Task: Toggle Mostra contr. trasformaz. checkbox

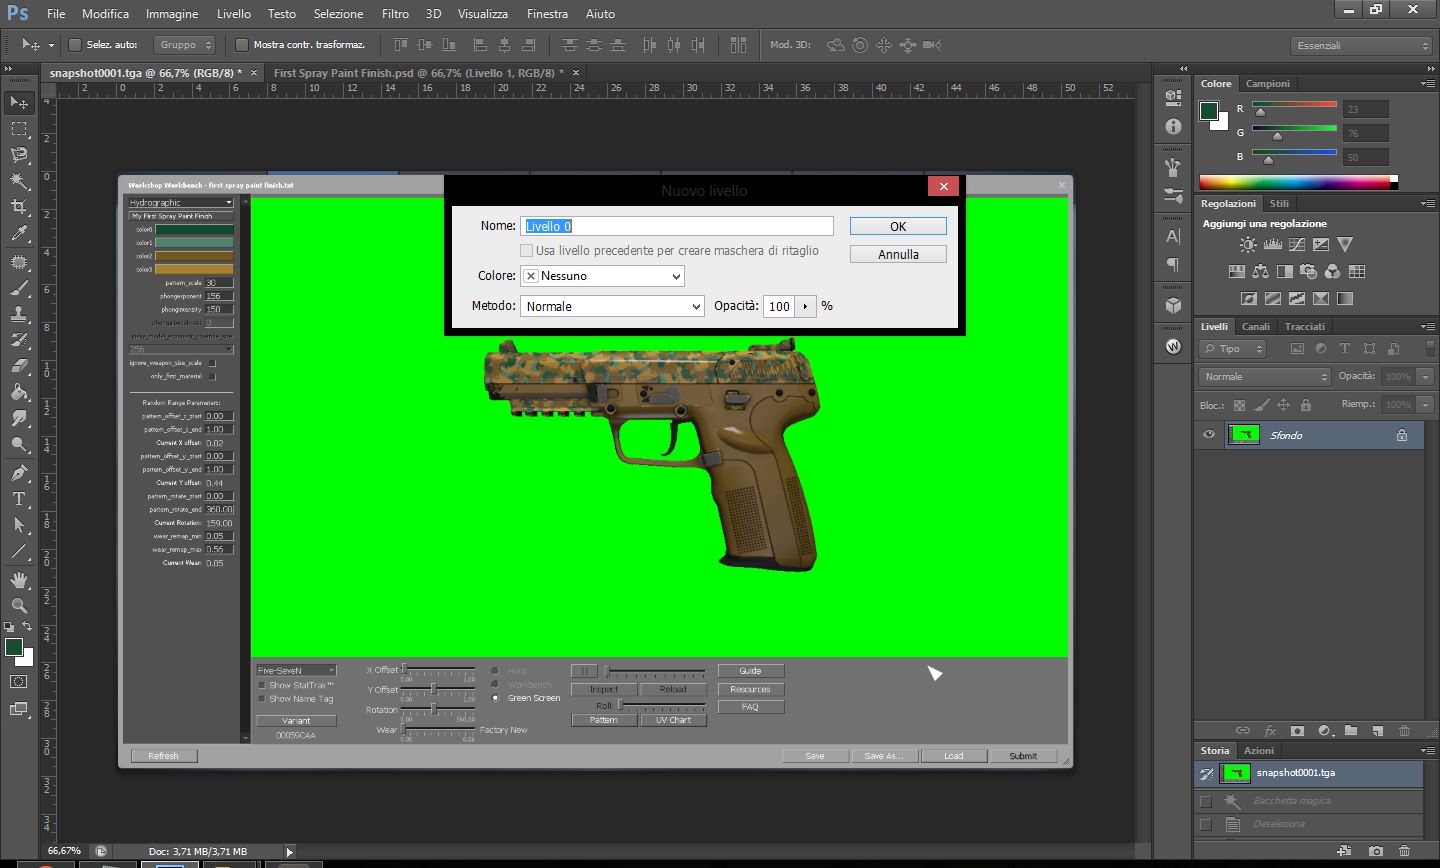Action: (x=241, y=45)
